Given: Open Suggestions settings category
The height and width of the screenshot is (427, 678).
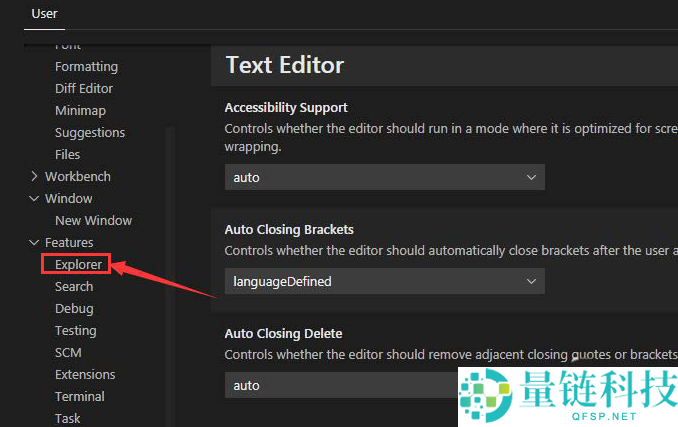Looking at the screenshot, I should point(90,133).
